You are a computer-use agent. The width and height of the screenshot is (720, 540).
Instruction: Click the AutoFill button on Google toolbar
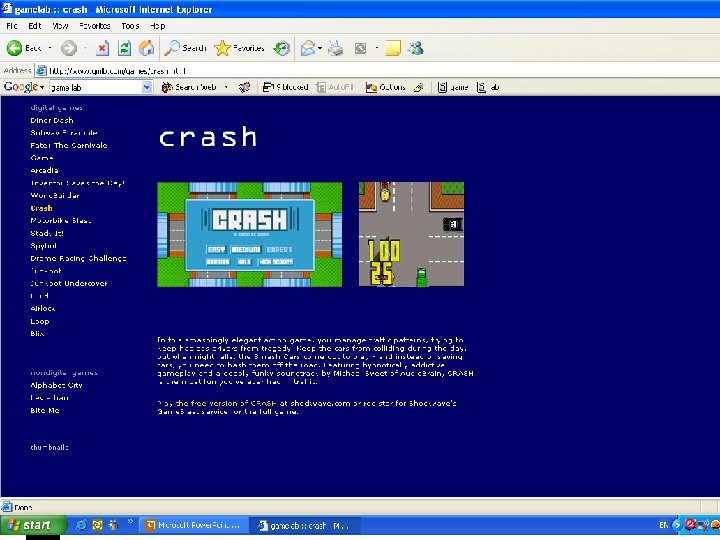[x=335, y=87]
